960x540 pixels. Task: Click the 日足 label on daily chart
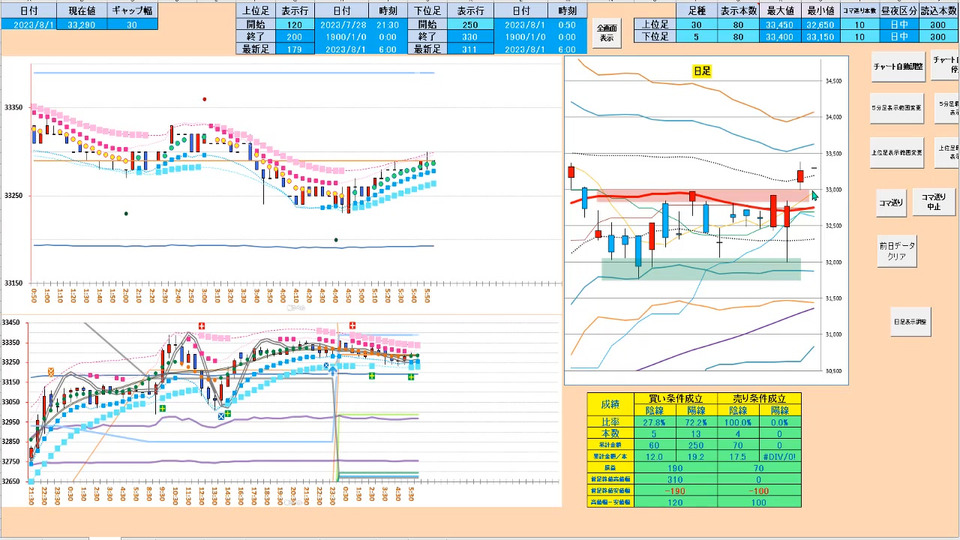tap(702, 71)
